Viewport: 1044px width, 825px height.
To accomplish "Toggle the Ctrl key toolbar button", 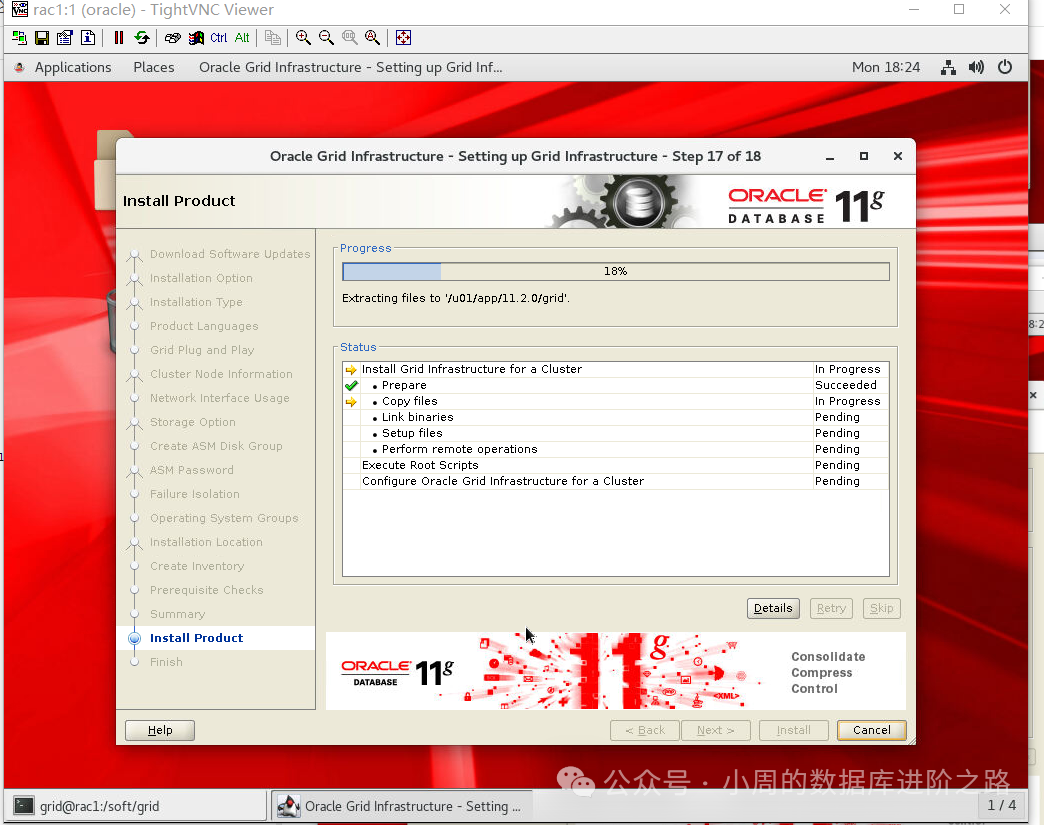I will (x=218, y=38).
